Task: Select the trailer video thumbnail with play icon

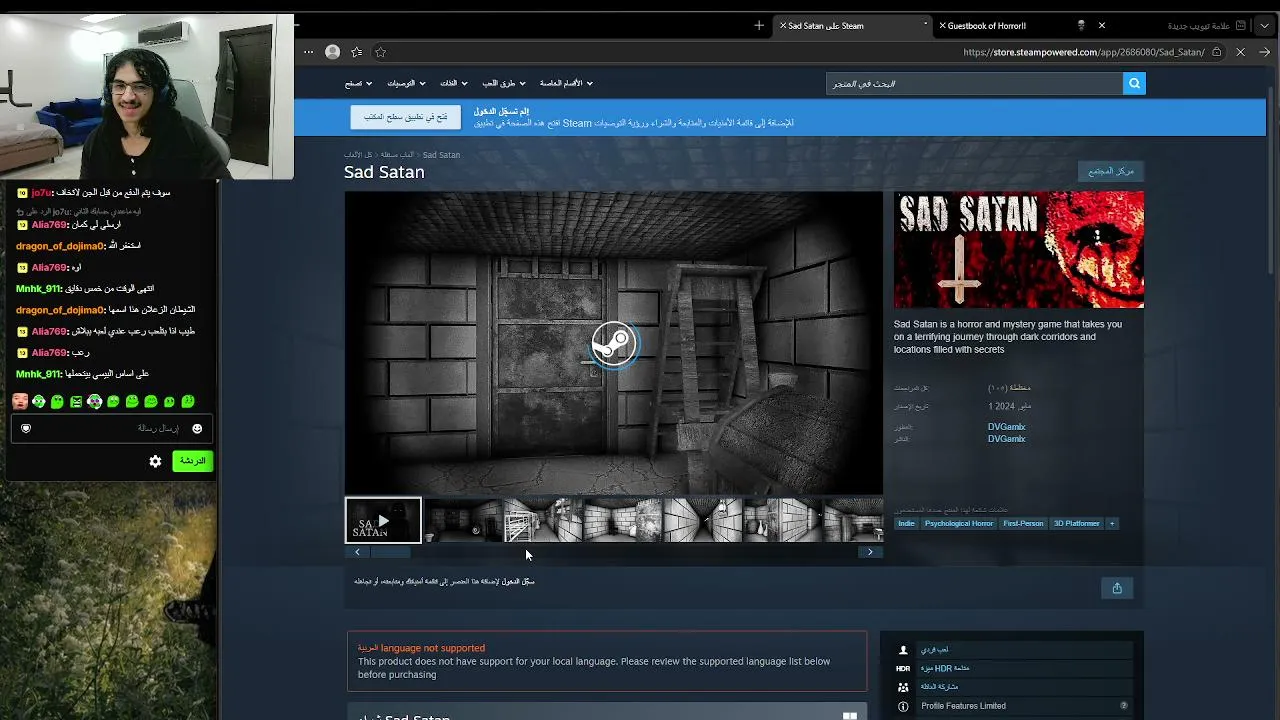Action: [383, 520]
